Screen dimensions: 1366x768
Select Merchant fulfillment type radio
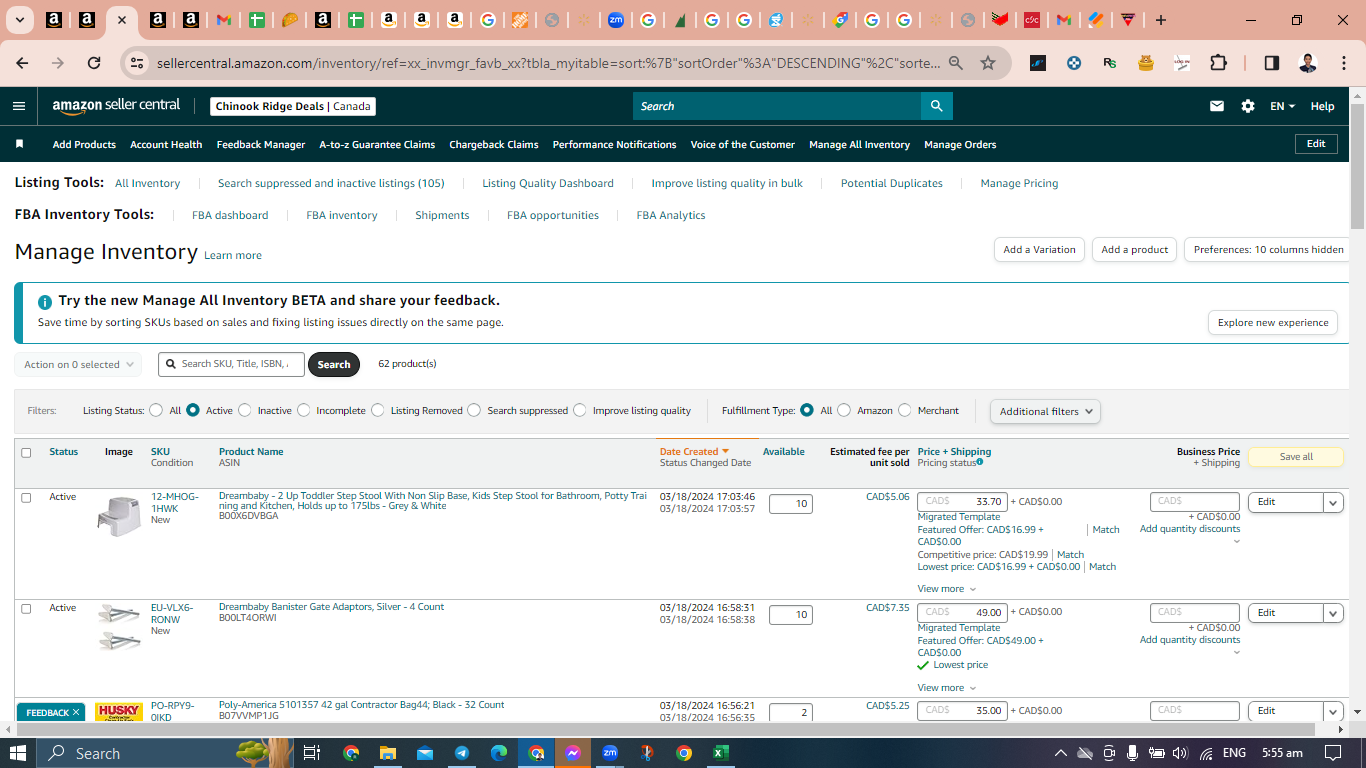click(905, 410)
